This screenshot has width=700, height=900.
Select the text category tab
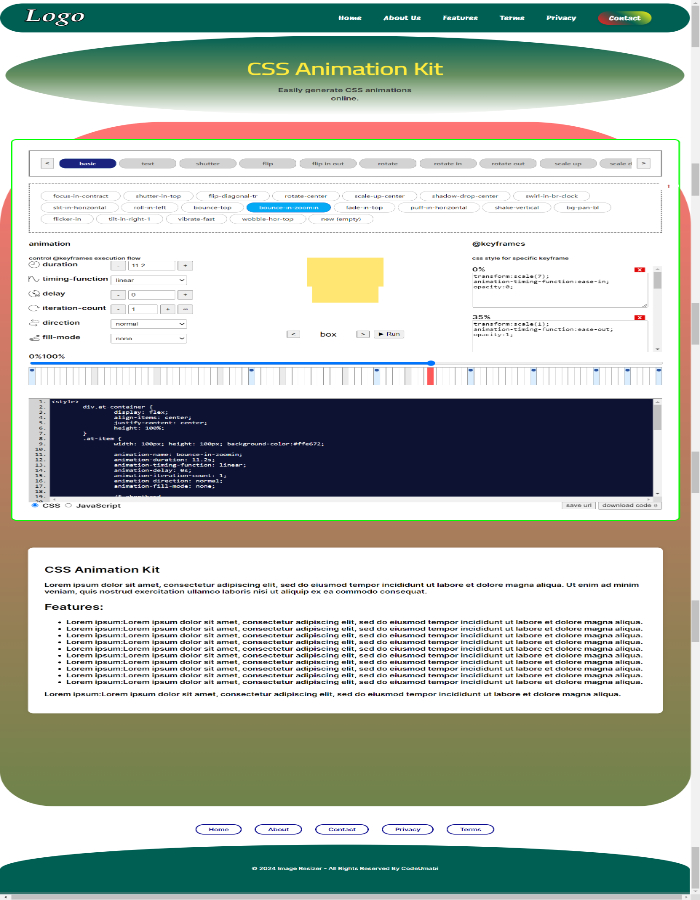point(147,164)
